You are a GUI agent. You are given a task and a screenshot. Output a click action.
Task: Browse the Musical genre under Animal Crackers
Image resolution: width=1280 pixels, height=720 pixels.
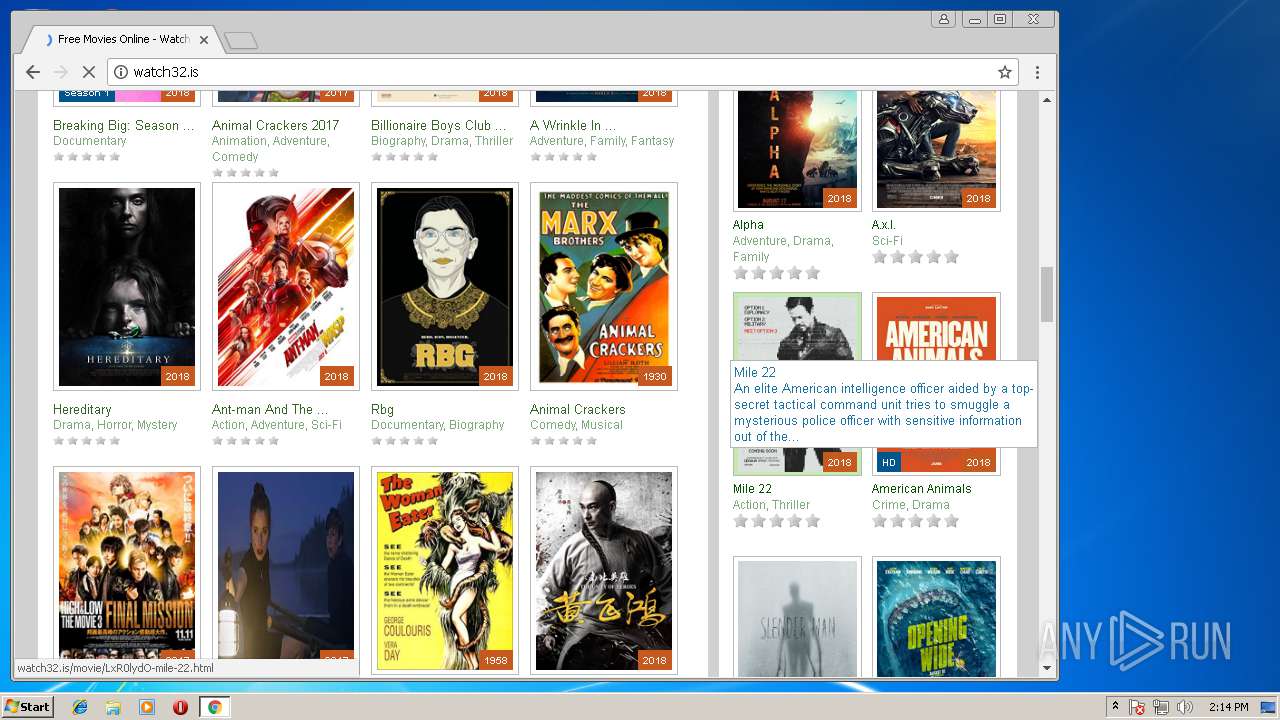tap(602, 425)
